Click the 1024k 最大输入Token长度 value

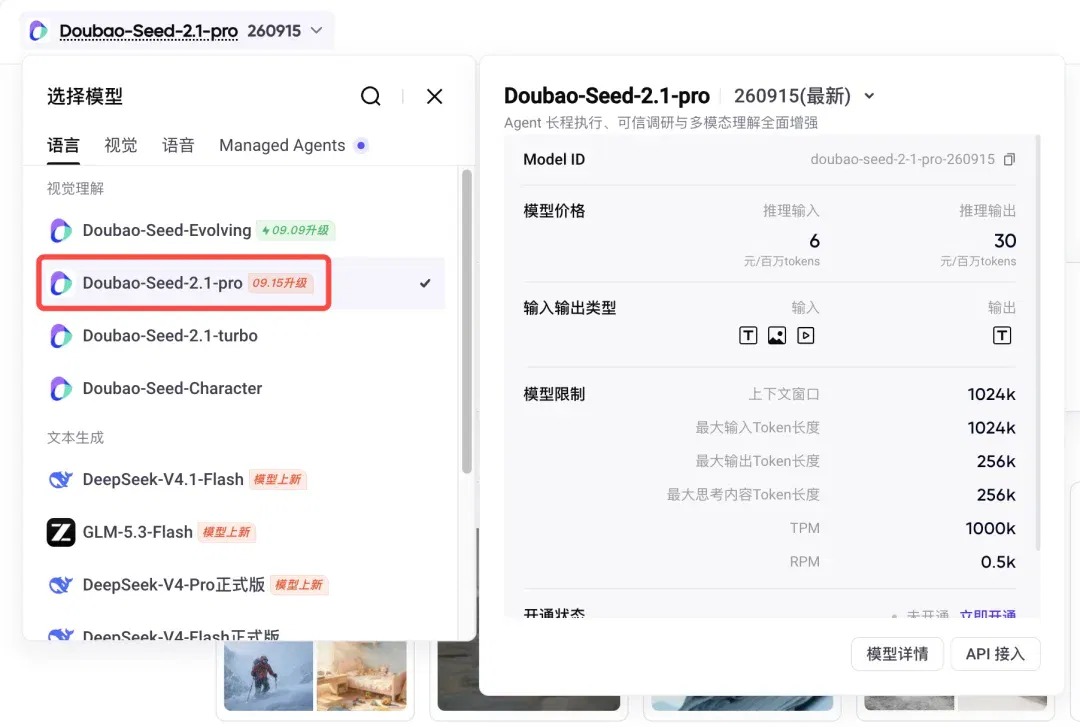(991, 428)
